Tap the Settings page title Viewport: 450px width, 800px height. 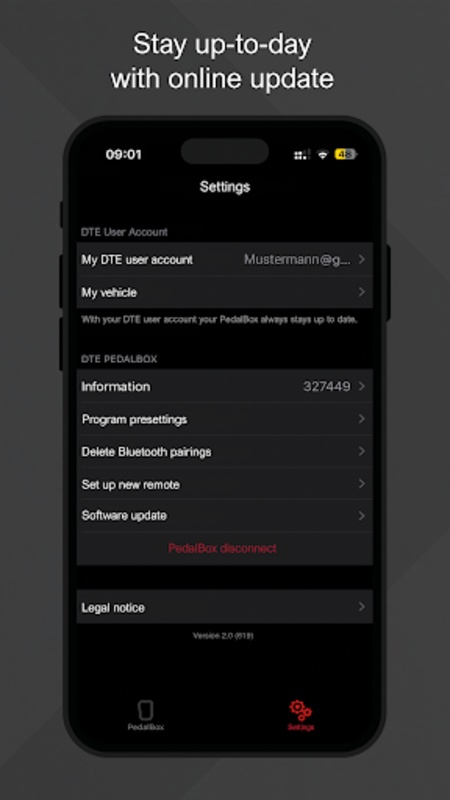224,187
